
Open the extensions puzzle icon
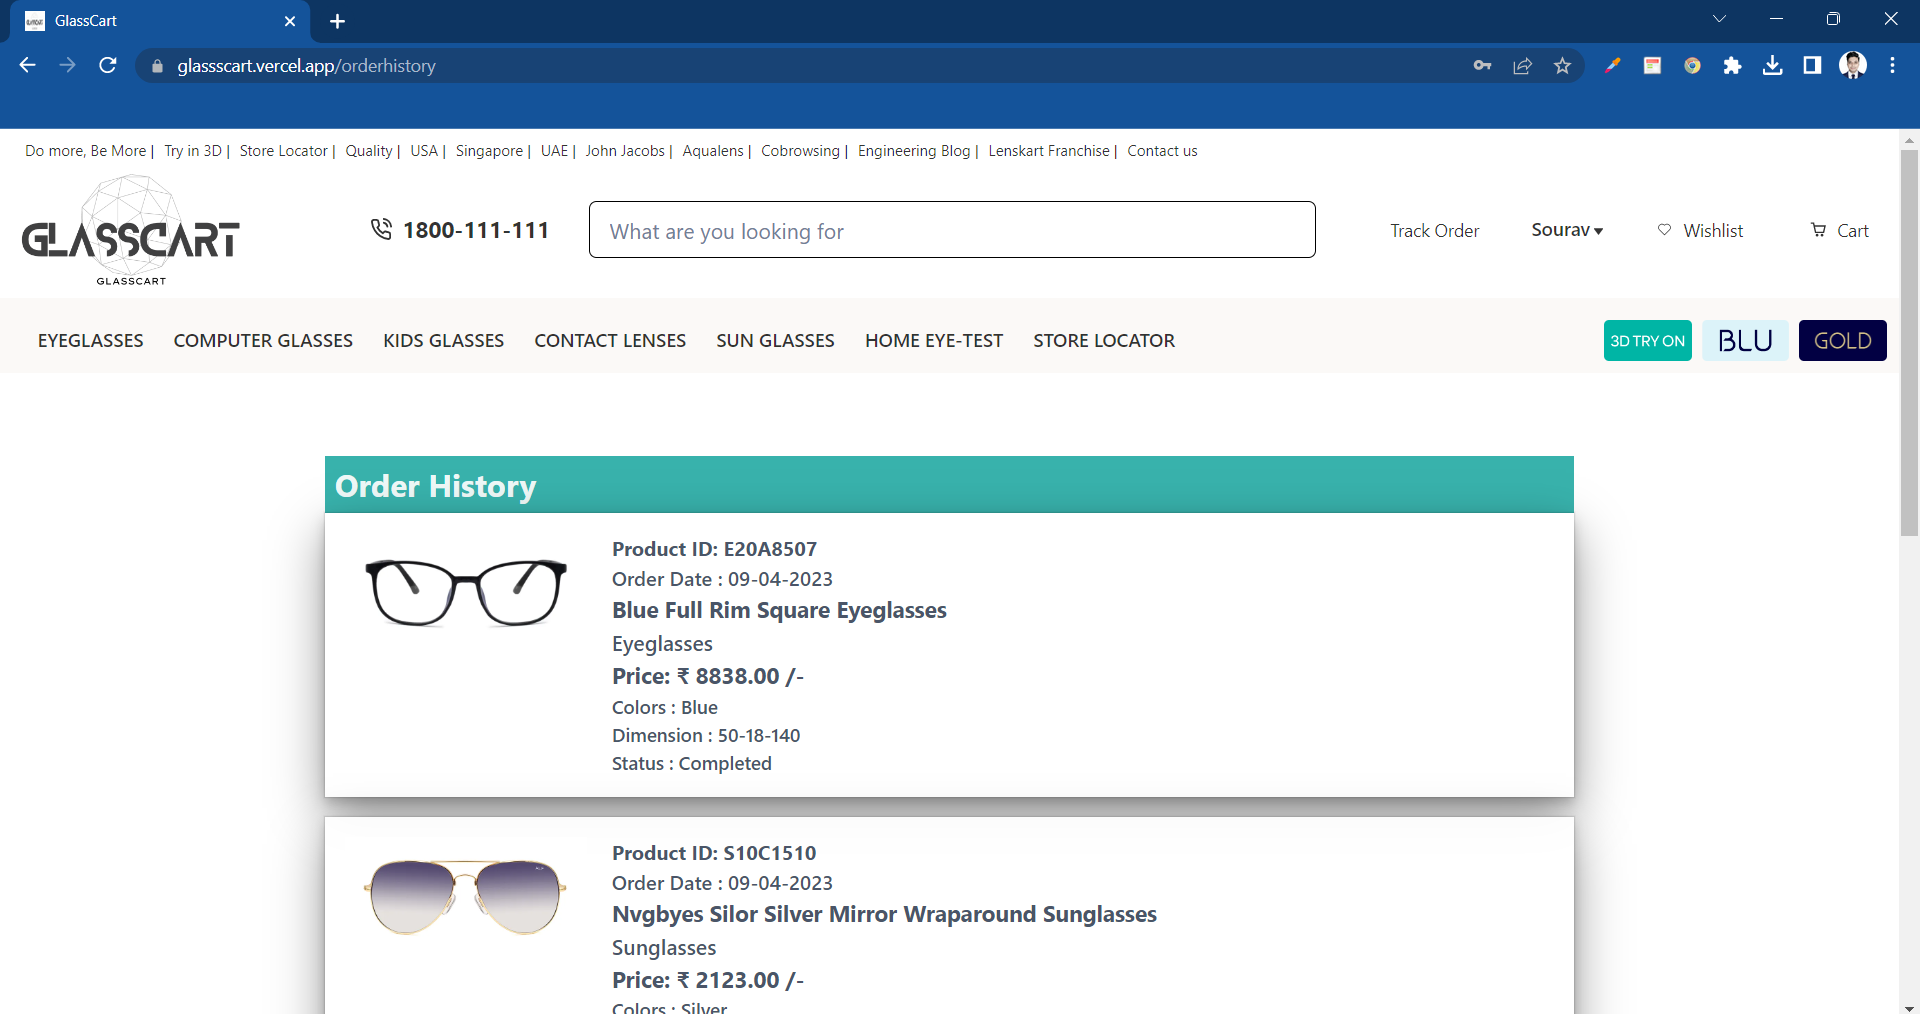coord(1732,66)
